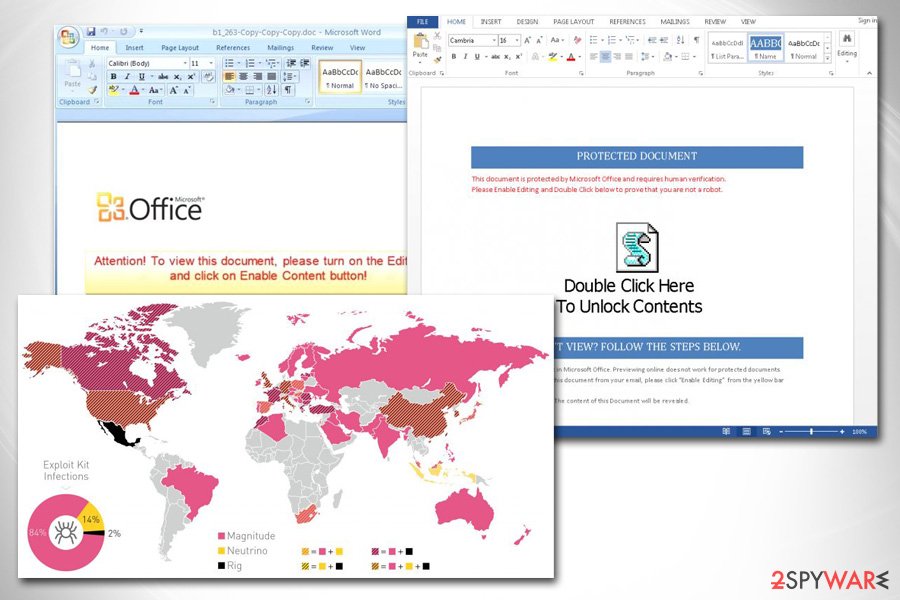Adjust the zoom slider in Word 2013
Viewport: 900px width, 600px height.
[811, 432]
